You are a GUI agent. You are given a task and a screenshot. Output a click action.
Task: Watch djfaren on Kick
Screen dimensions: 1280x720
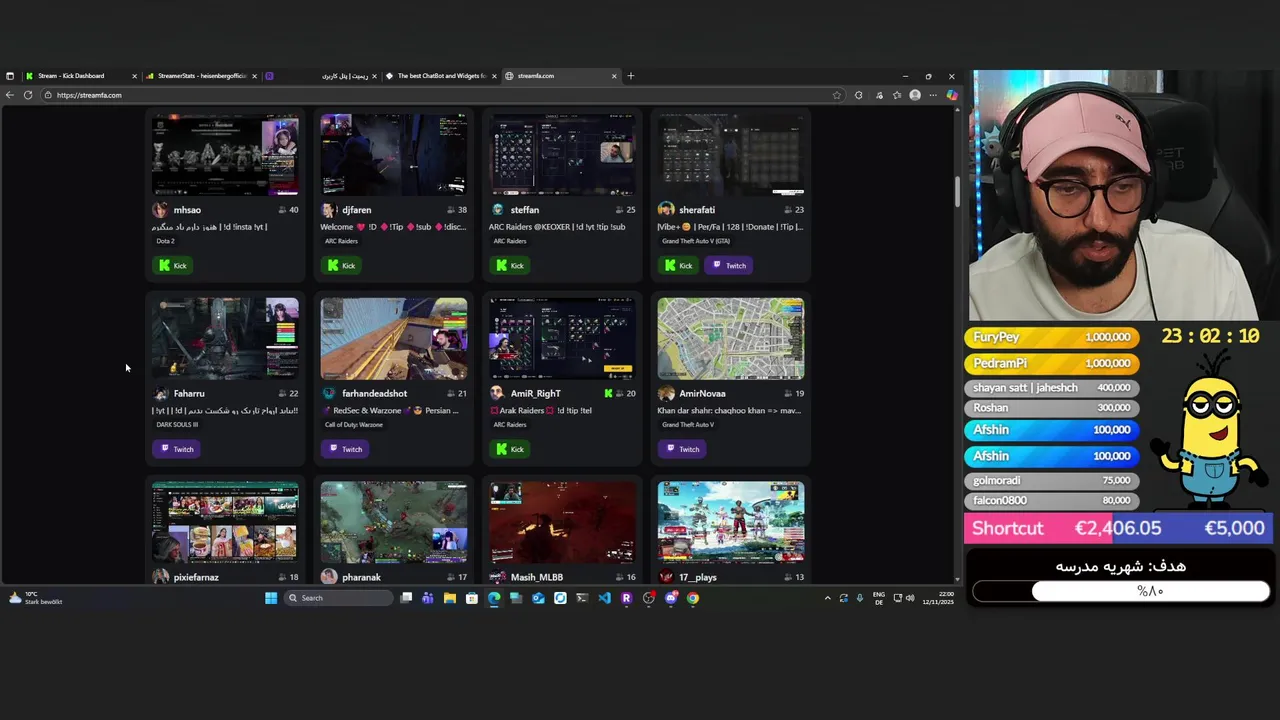[341, 265]
